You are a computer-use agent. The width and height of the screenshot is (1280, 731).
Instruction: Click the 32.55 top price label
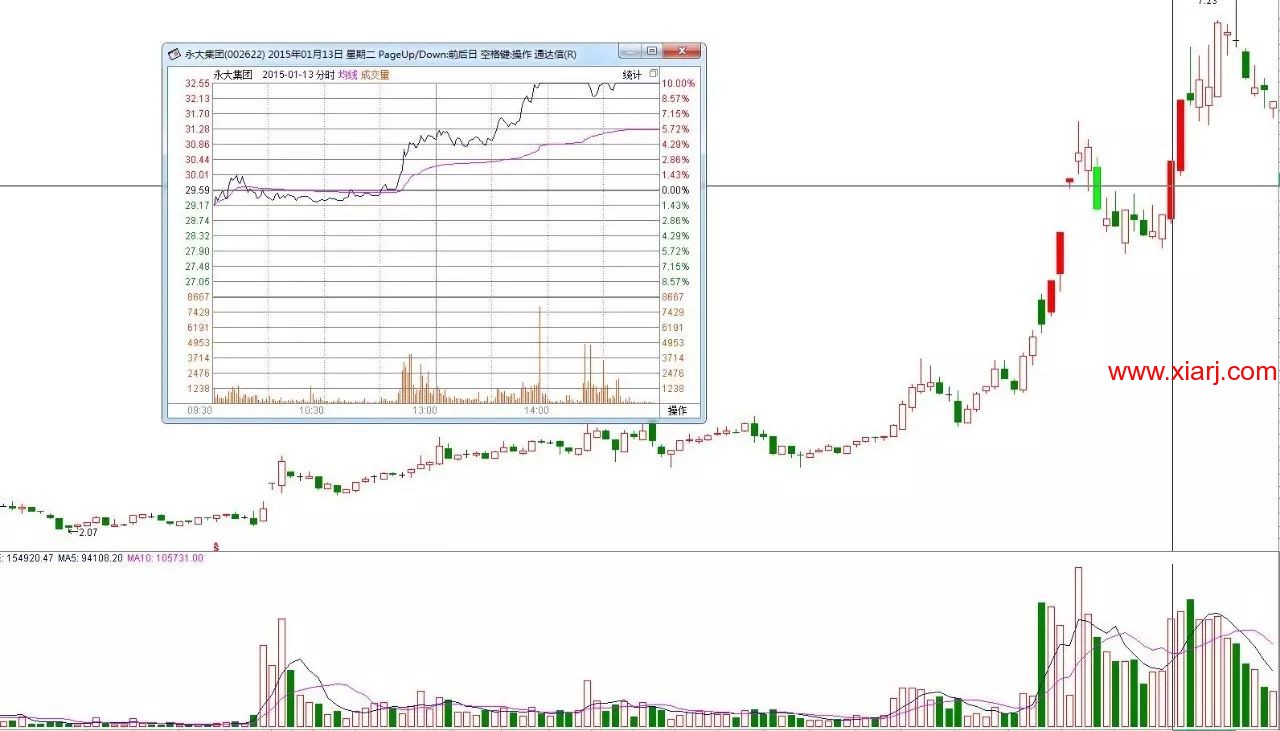(197, 84)
